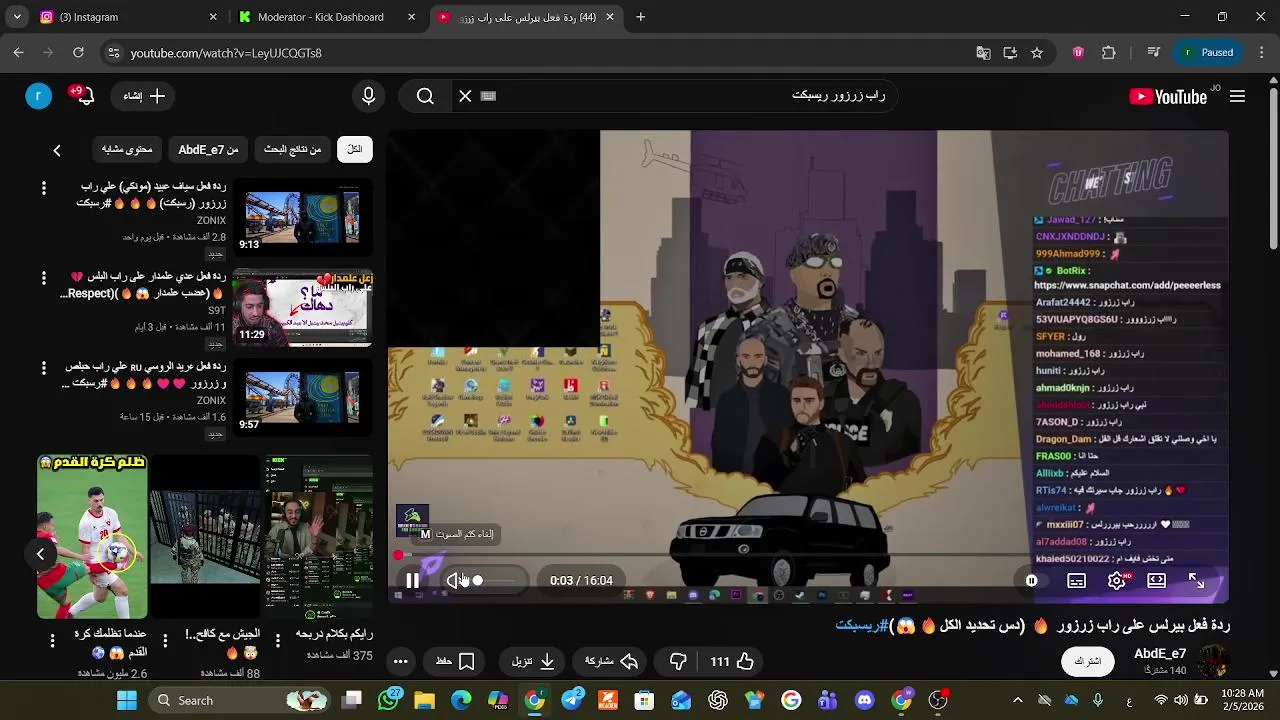Image resolution: width=1280 pixels, height=720 pixels.
Task: Toggle theater mode in the player
Action: click(x=1156, y=580)
